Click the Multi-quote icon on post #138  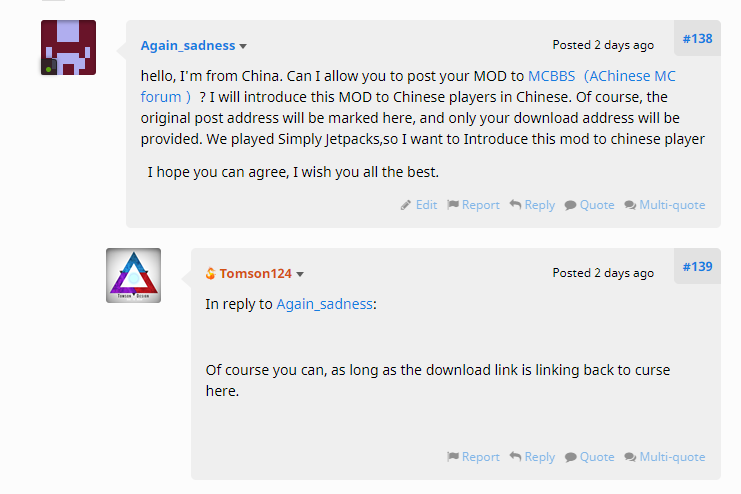(x=630, y=205)
